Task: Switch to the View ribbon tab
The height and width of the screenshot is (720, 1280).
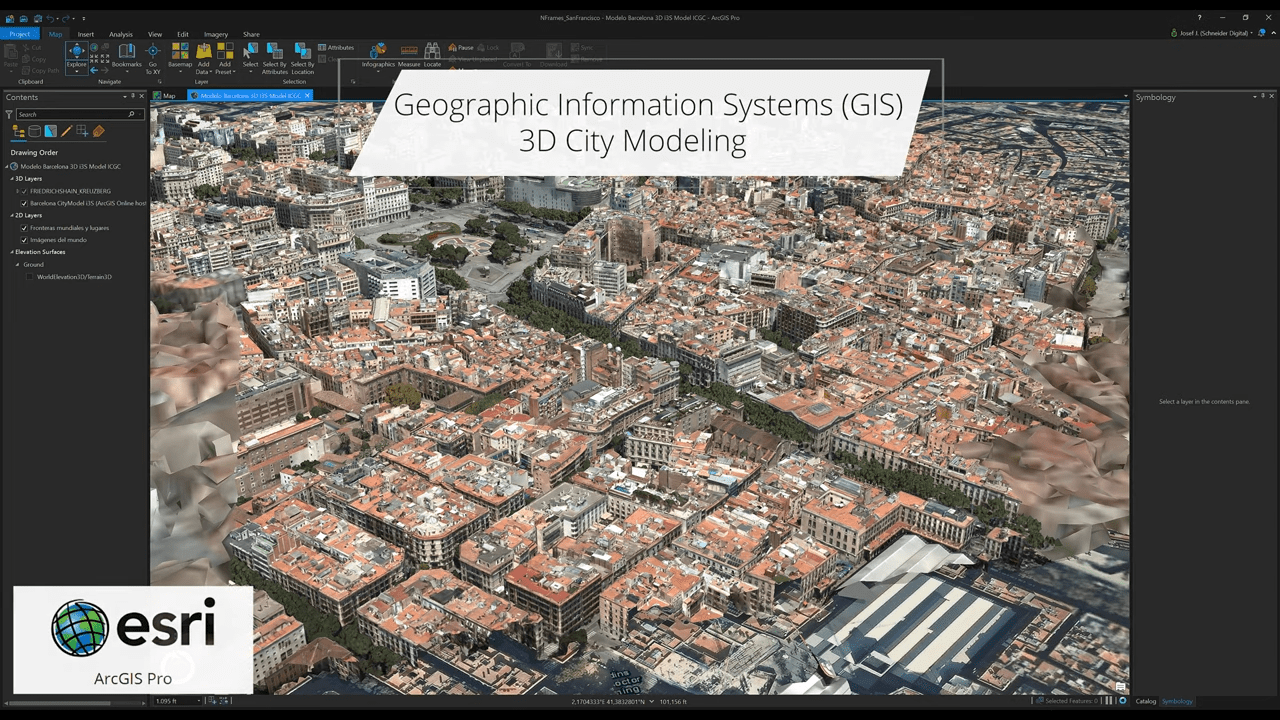Action: pos(155,34)
